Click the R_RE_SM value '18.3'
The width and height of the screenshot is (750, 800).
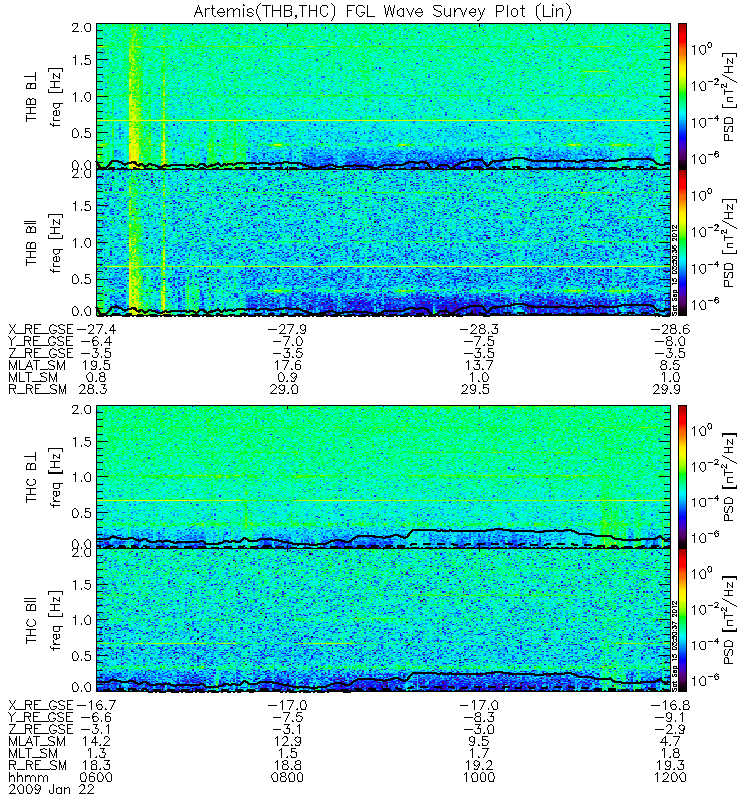[96, 765]
